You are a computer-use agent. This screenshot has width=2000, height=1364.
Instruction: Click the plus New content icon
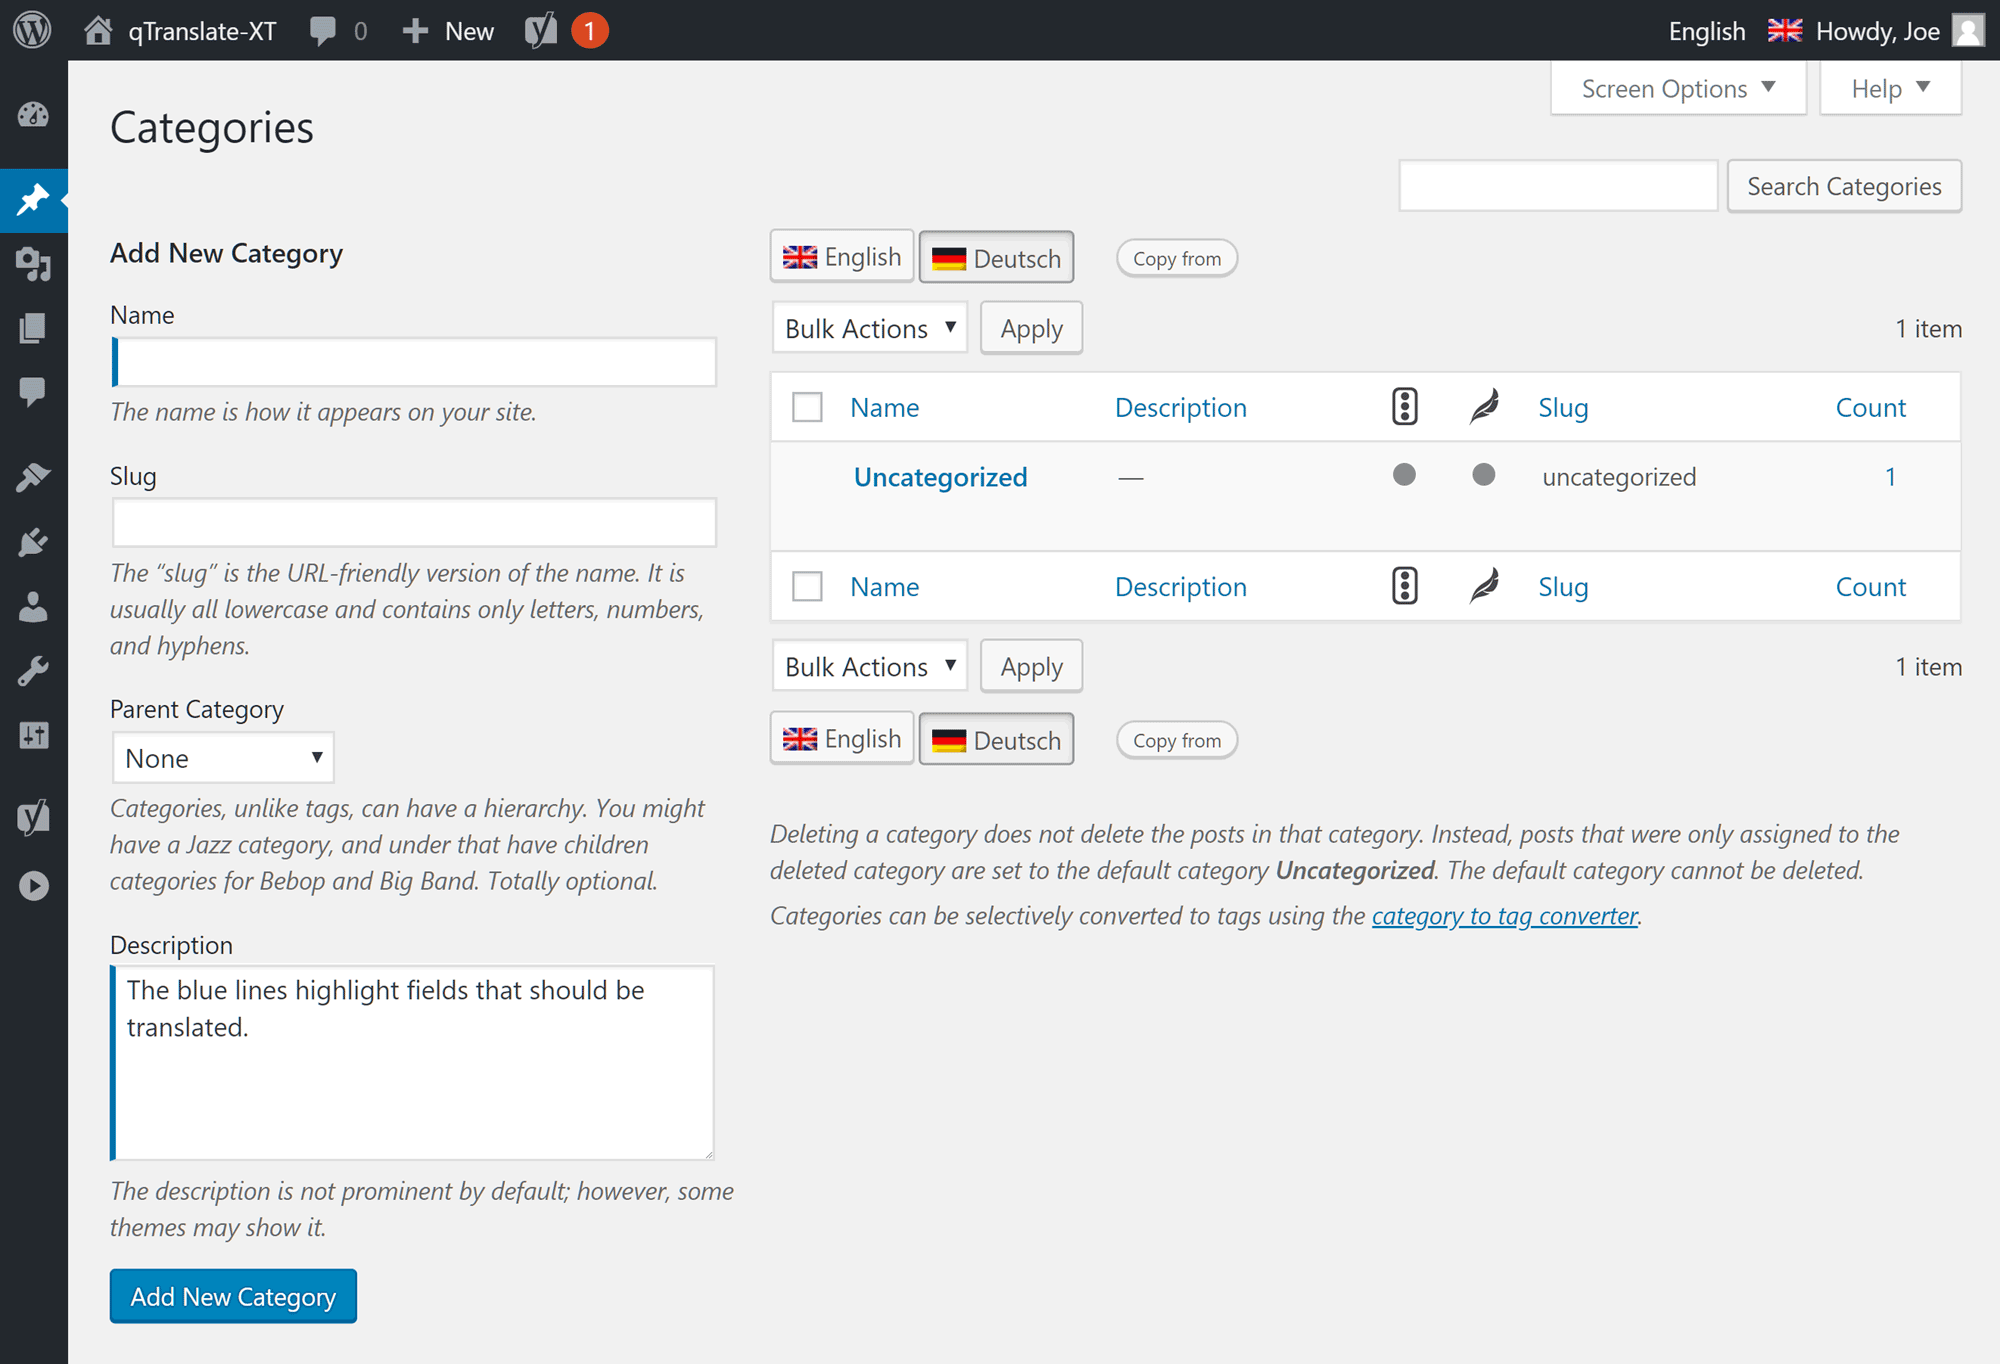pos(415,31)
